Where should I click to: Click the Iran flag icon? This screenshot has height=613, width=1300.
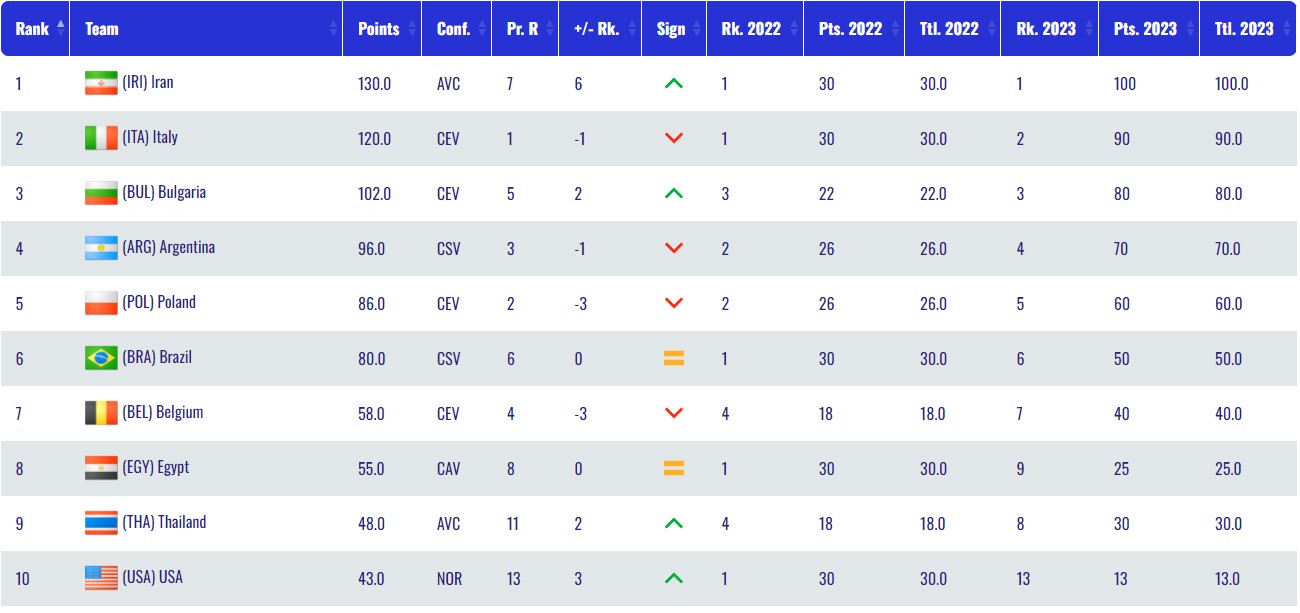tap(101, 84)
